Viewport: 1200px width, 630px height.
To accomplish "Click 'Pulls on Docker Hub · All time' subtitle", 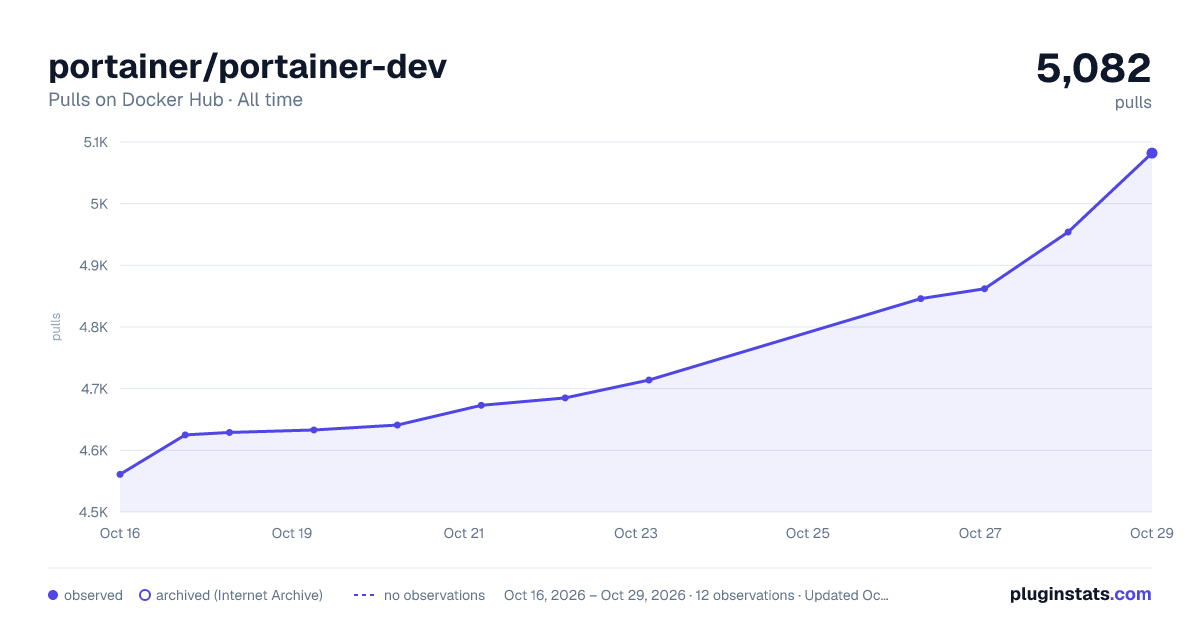I will click(x=175, y=100).
